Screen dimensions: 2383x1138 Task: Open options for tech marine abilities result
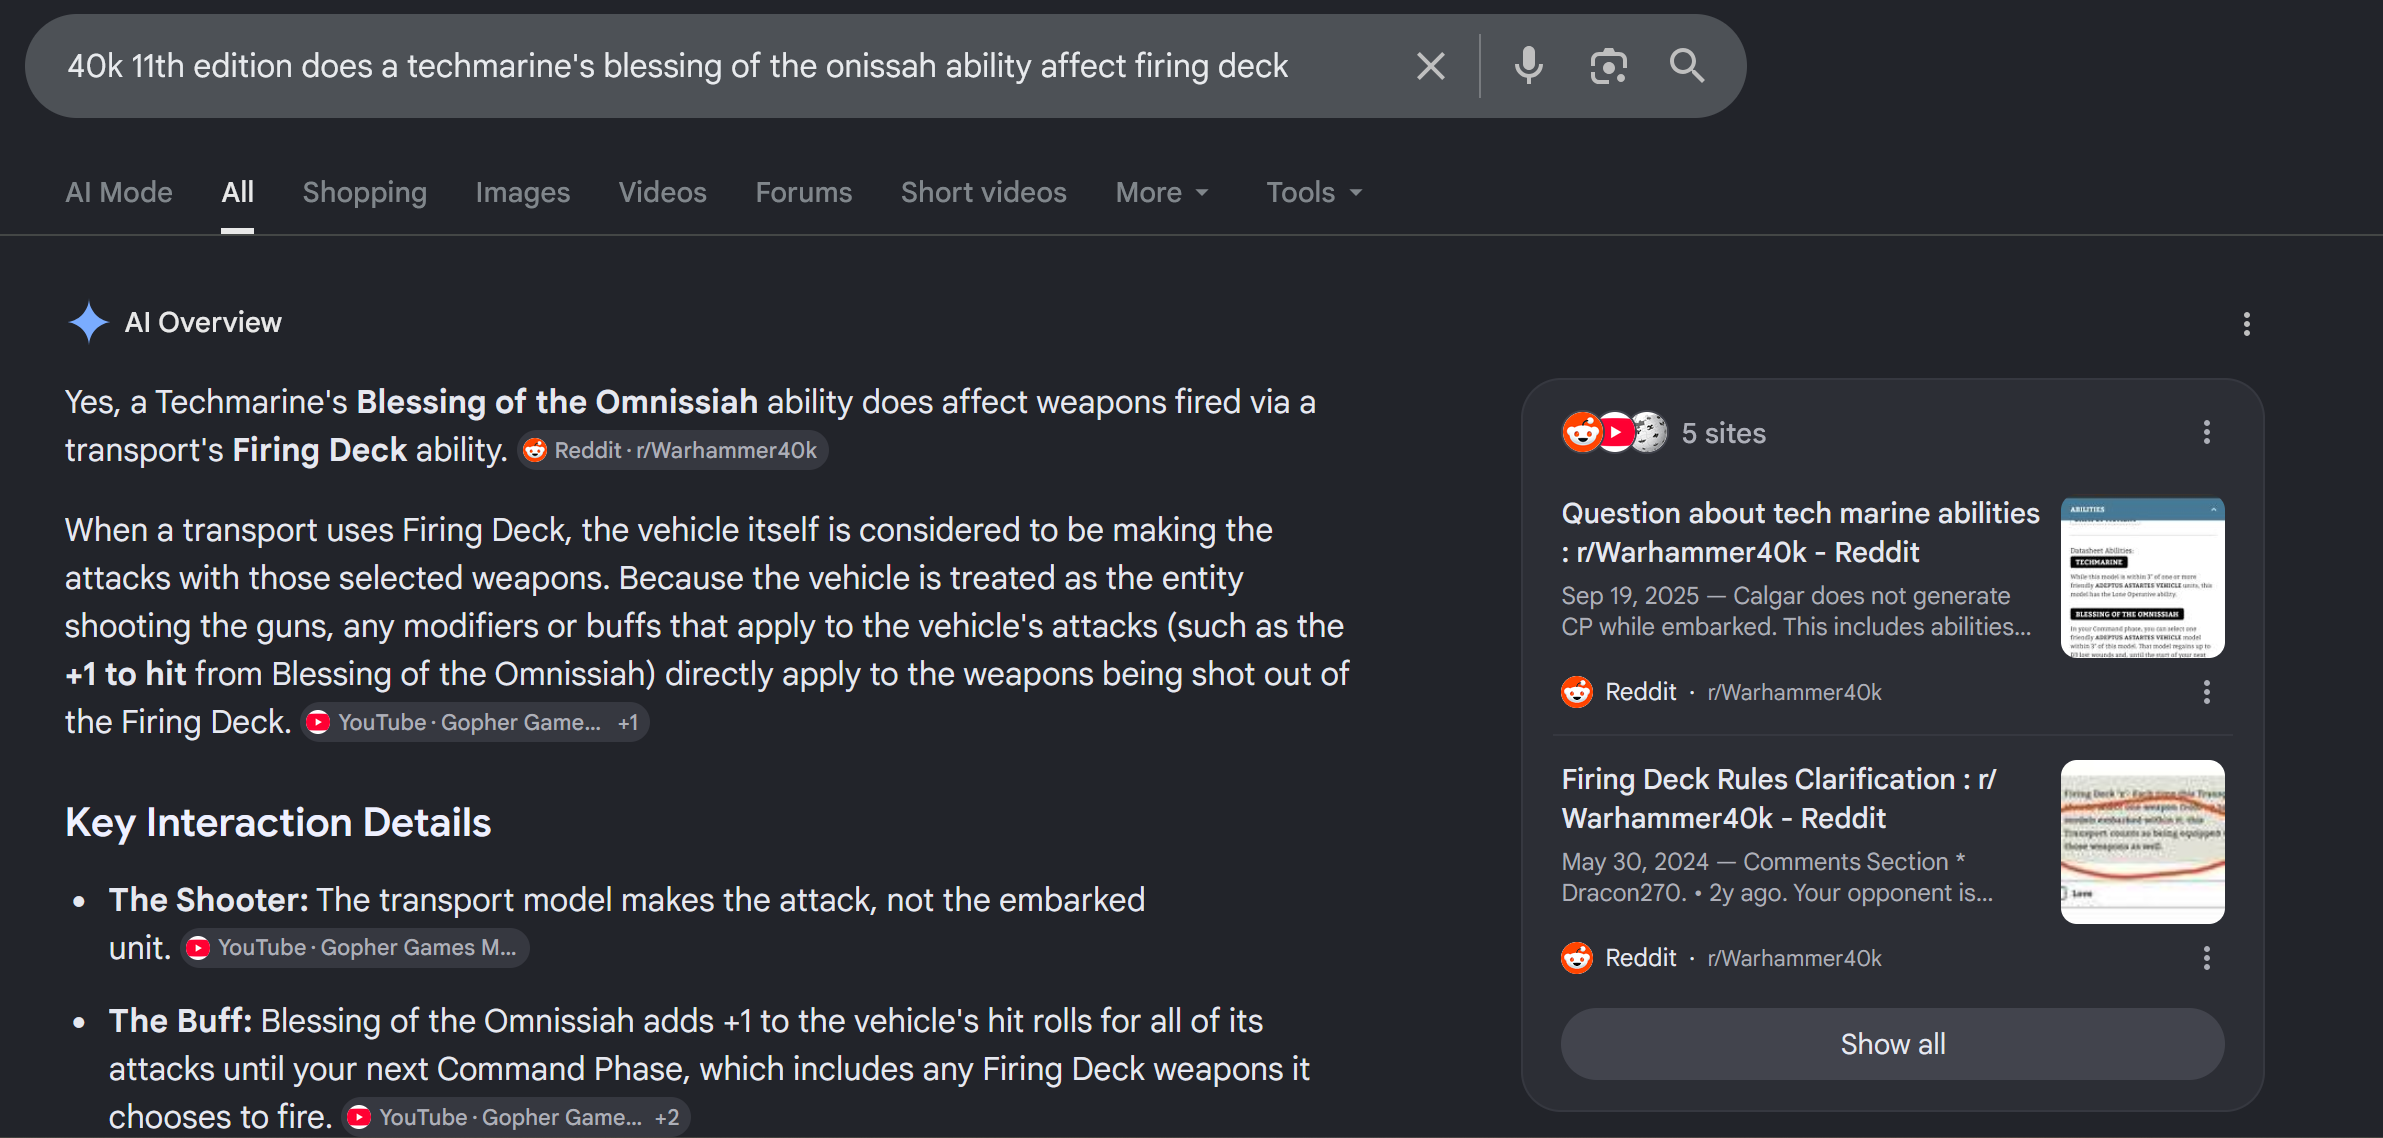click(x=2206, y=692)
